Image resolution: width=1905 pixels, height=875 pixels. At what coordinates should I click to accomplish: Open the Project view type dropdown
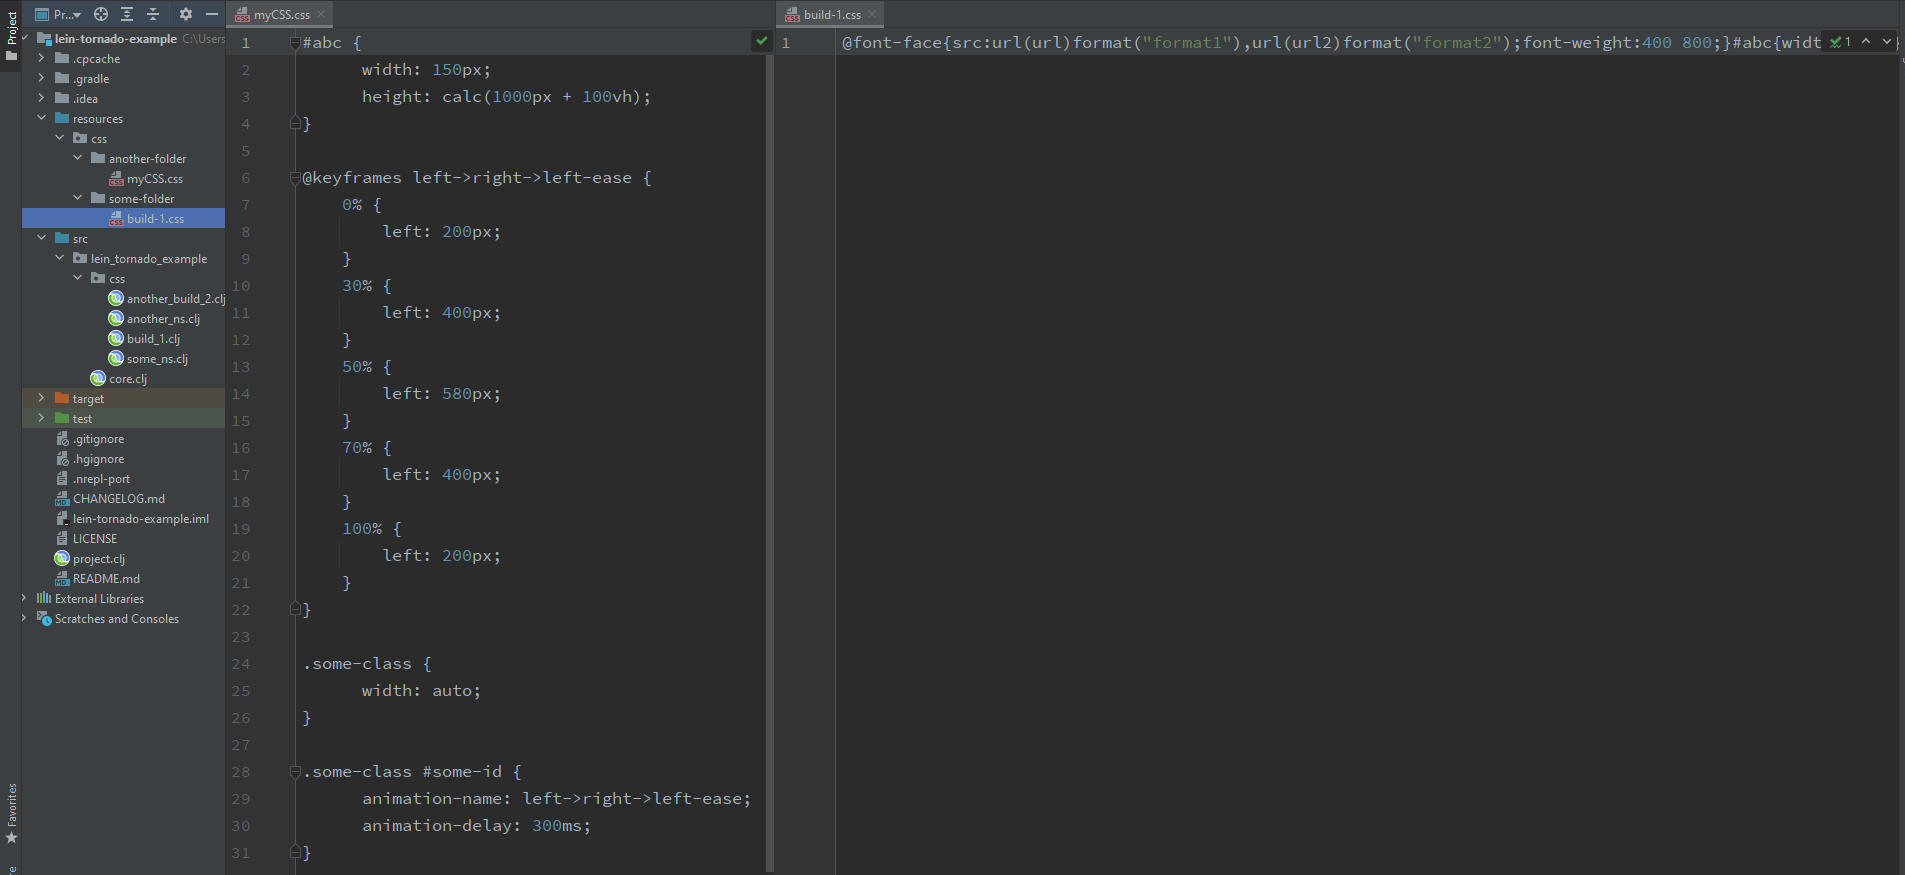tap(66, 14)
